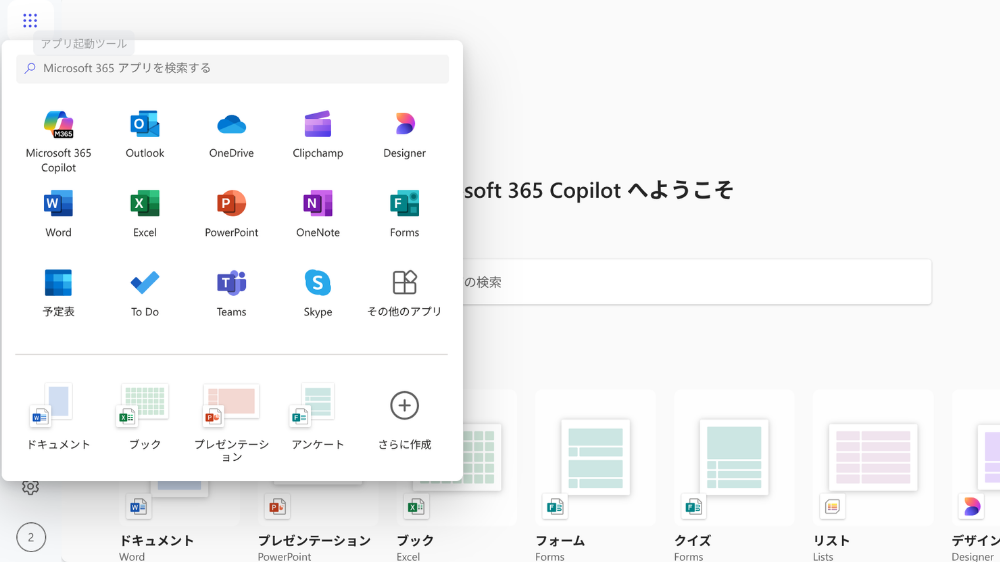Screen dimensions: 1000x562
Task: Create a new アンケート form
Action: click(318, 417)
